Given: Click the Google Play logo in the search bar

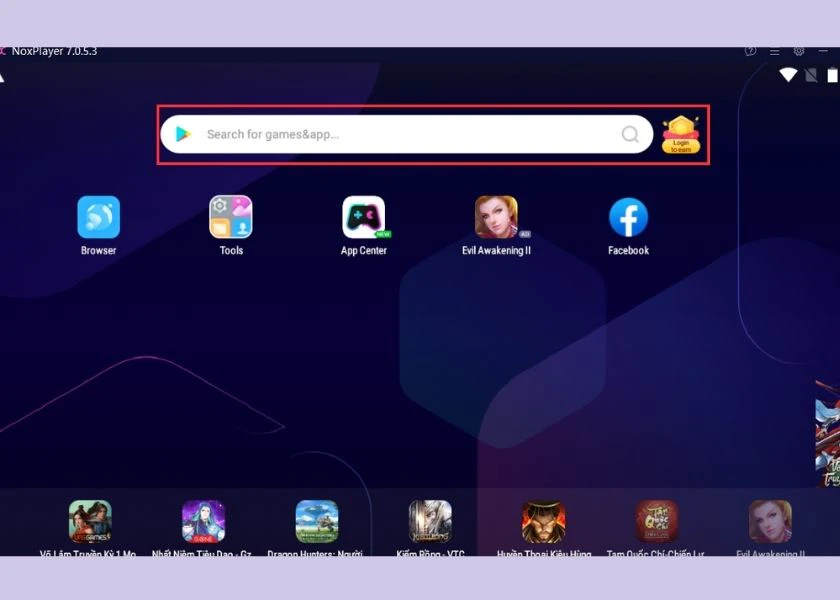Looking at the screenshot, I should click(183, 134).
